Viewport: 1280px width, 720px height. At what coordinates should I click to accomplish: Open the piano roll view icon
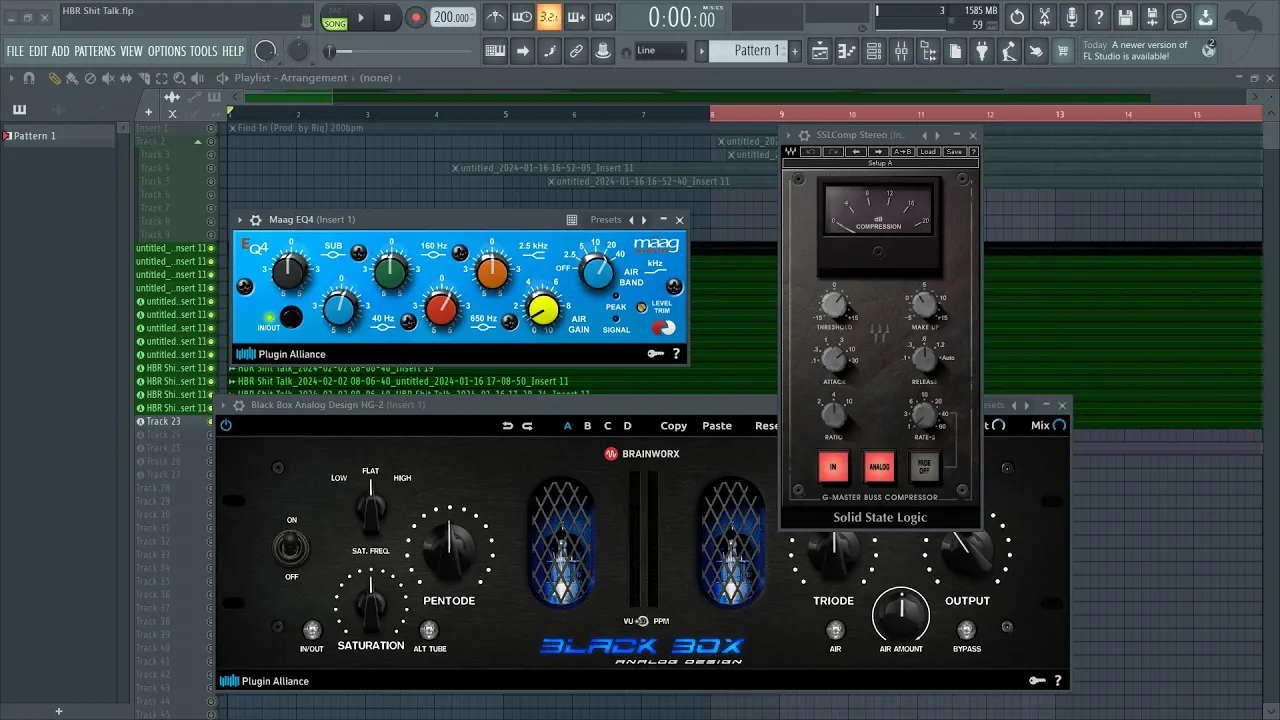[846, 51]
